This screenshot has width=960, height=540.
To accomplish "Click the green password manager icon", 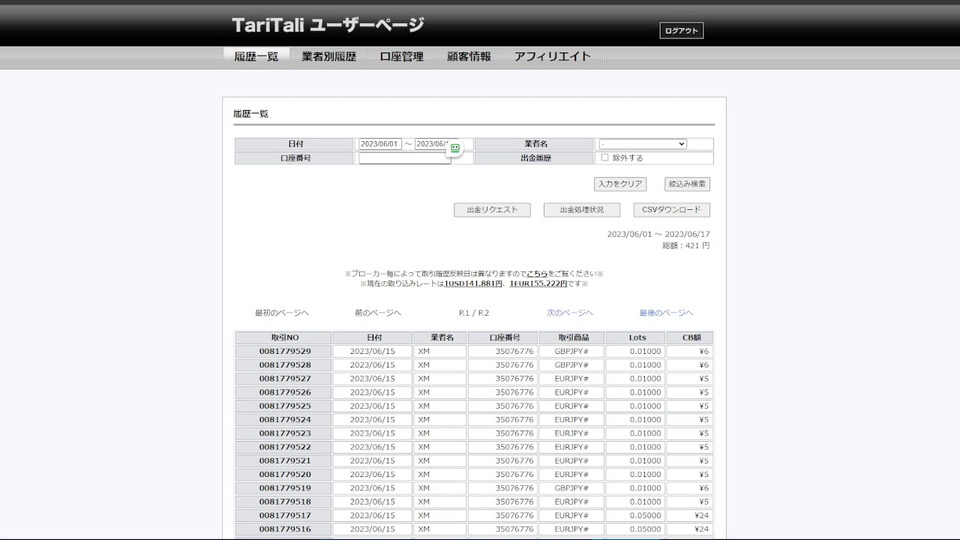I will pos(455,148).
